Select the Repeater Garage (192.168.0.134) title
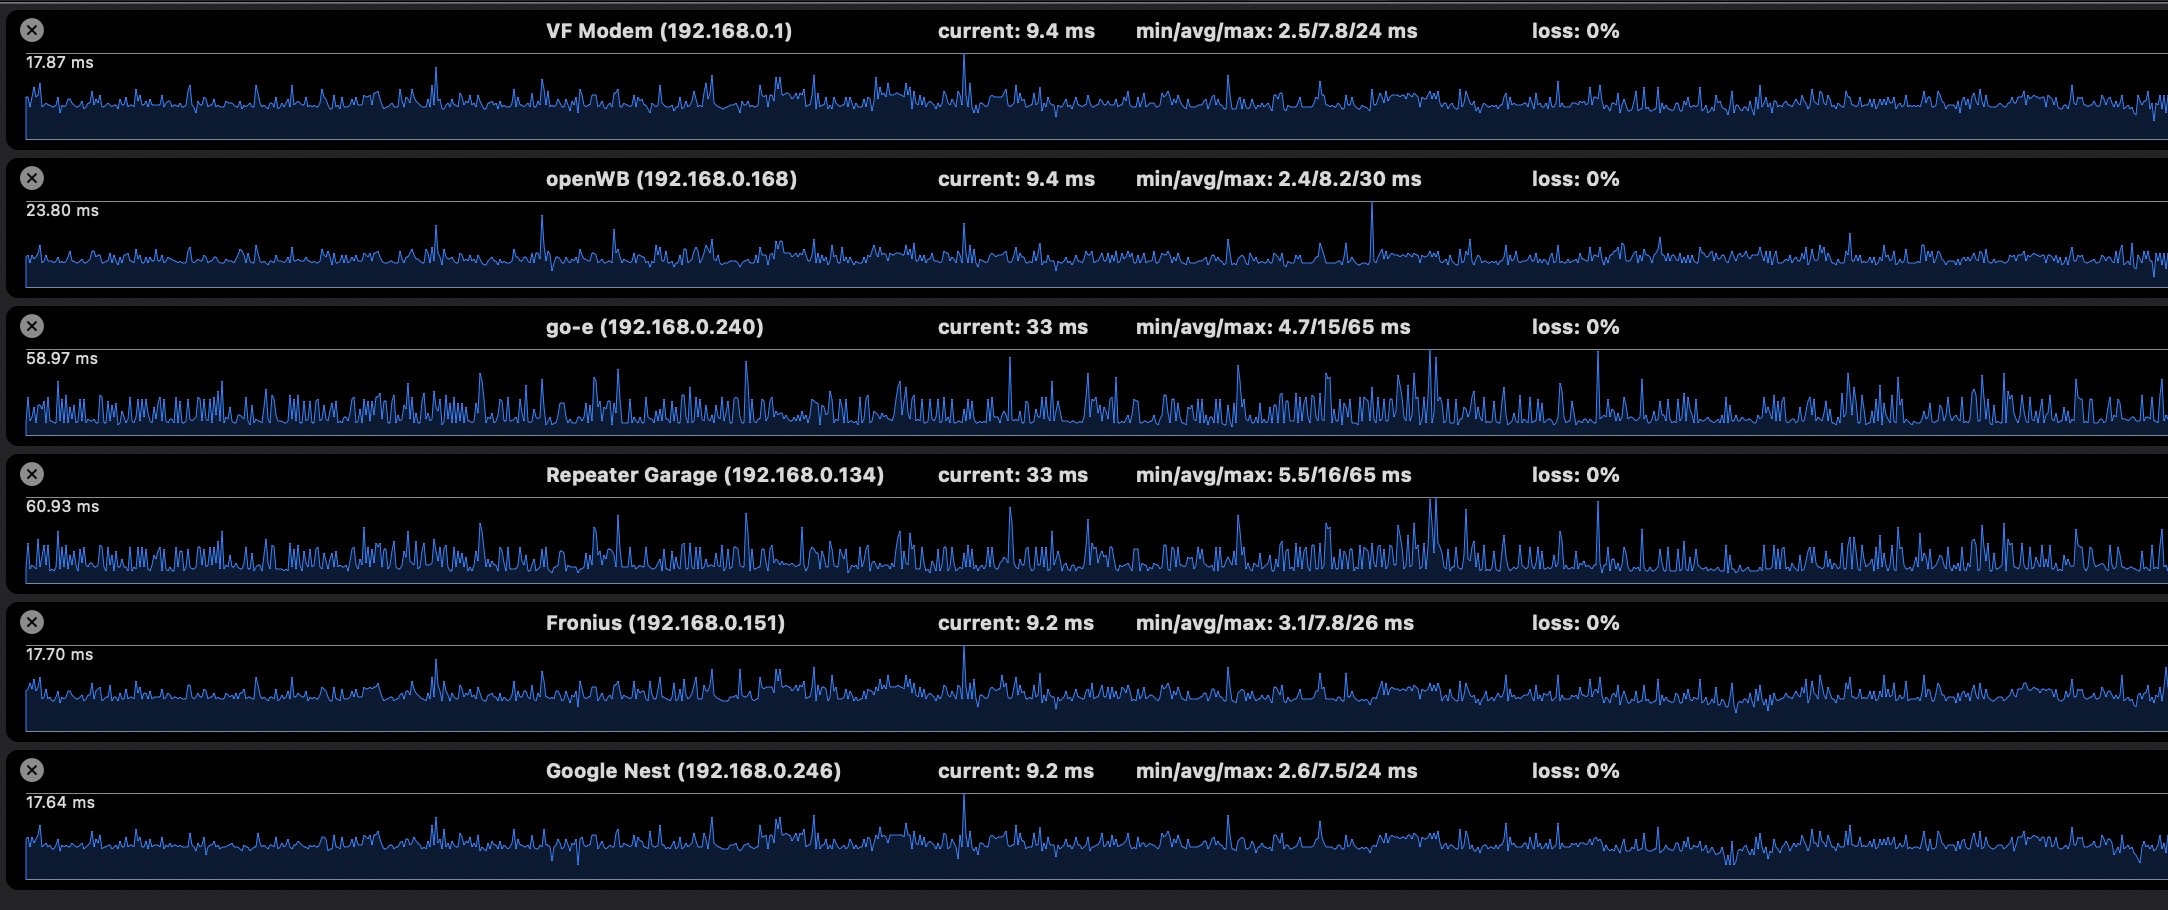The image size is (2168, 910). pos(715,475)
